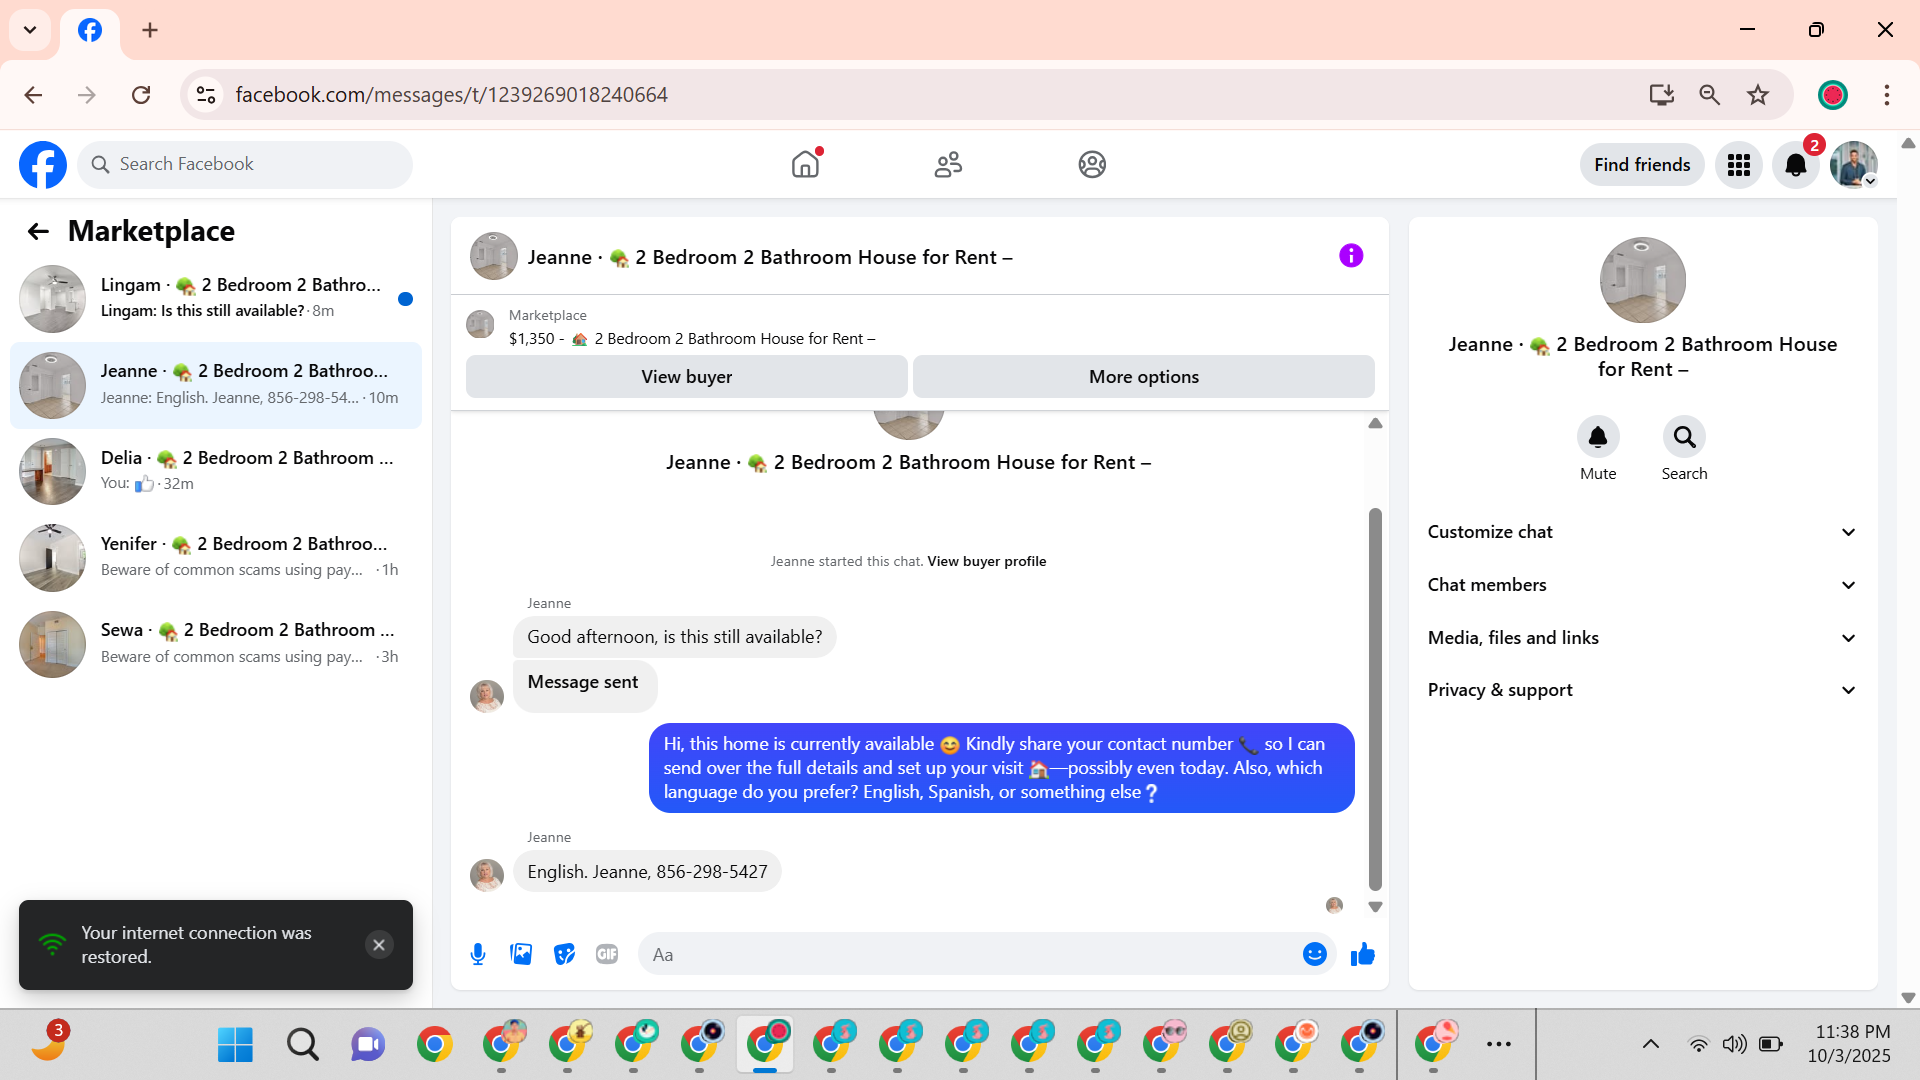Click the Find friends button
Image resolution: width=1920 pixels, height=1080 pixels.
point(1642,164)
